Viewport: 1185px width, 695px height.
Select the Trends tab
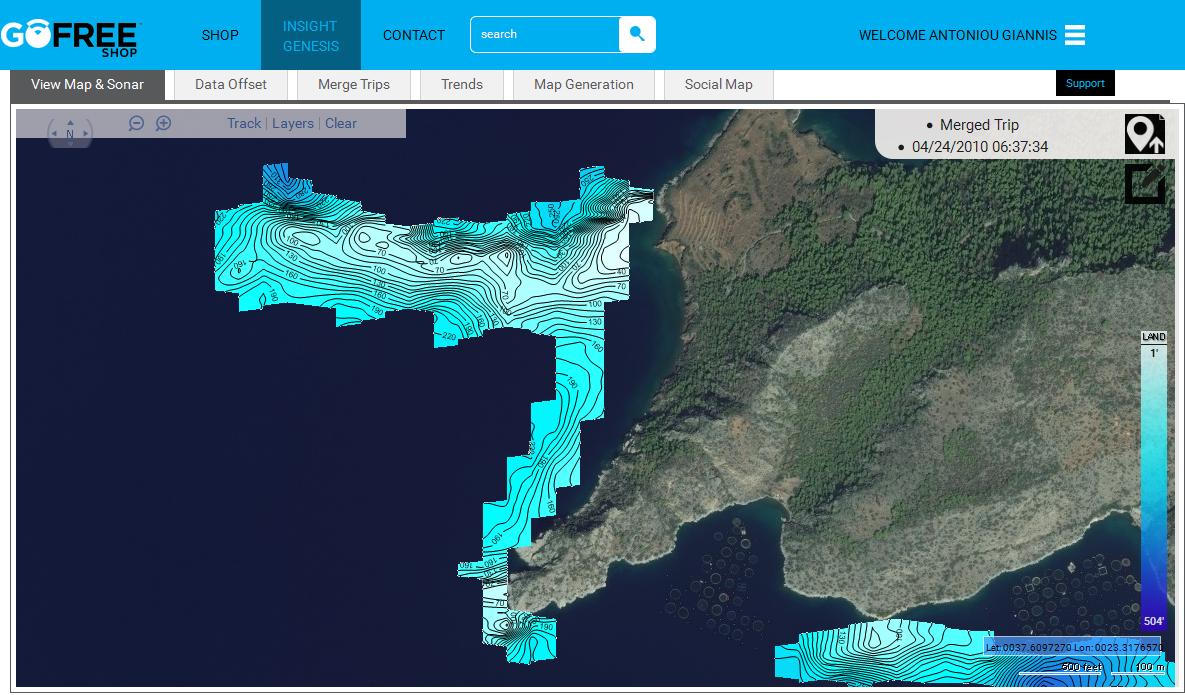(462, 84)
